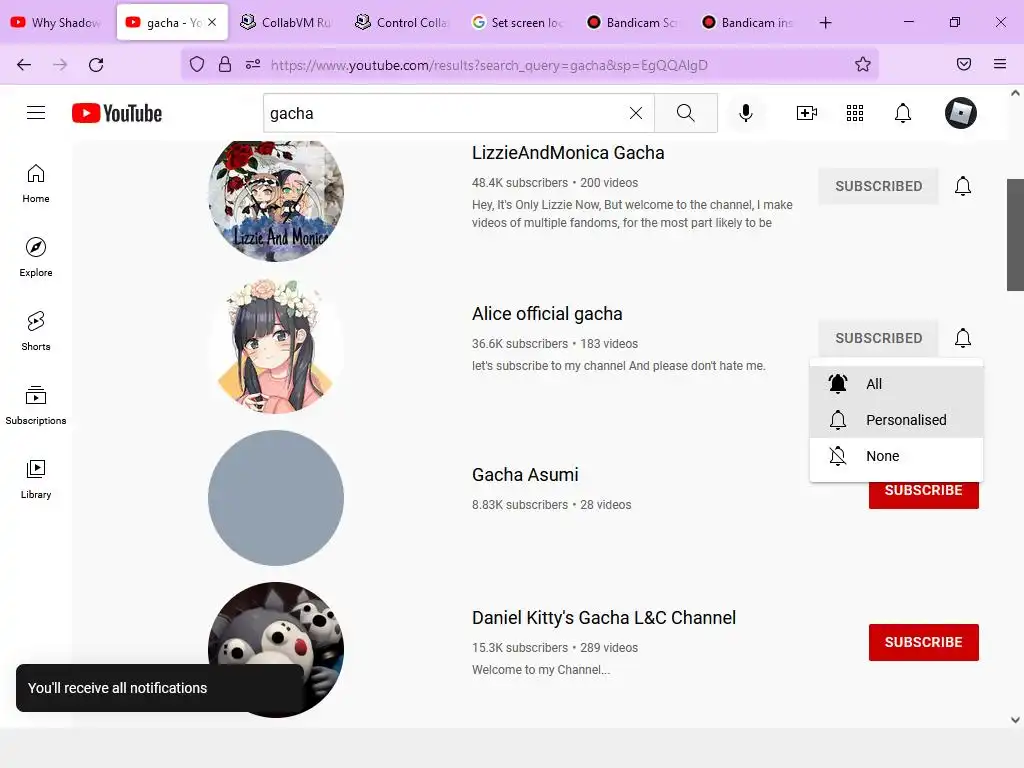The image size is (1024, 768).
Task: Toggle Alice official gacha bell dropdown
Action: [x=963, y=338]
